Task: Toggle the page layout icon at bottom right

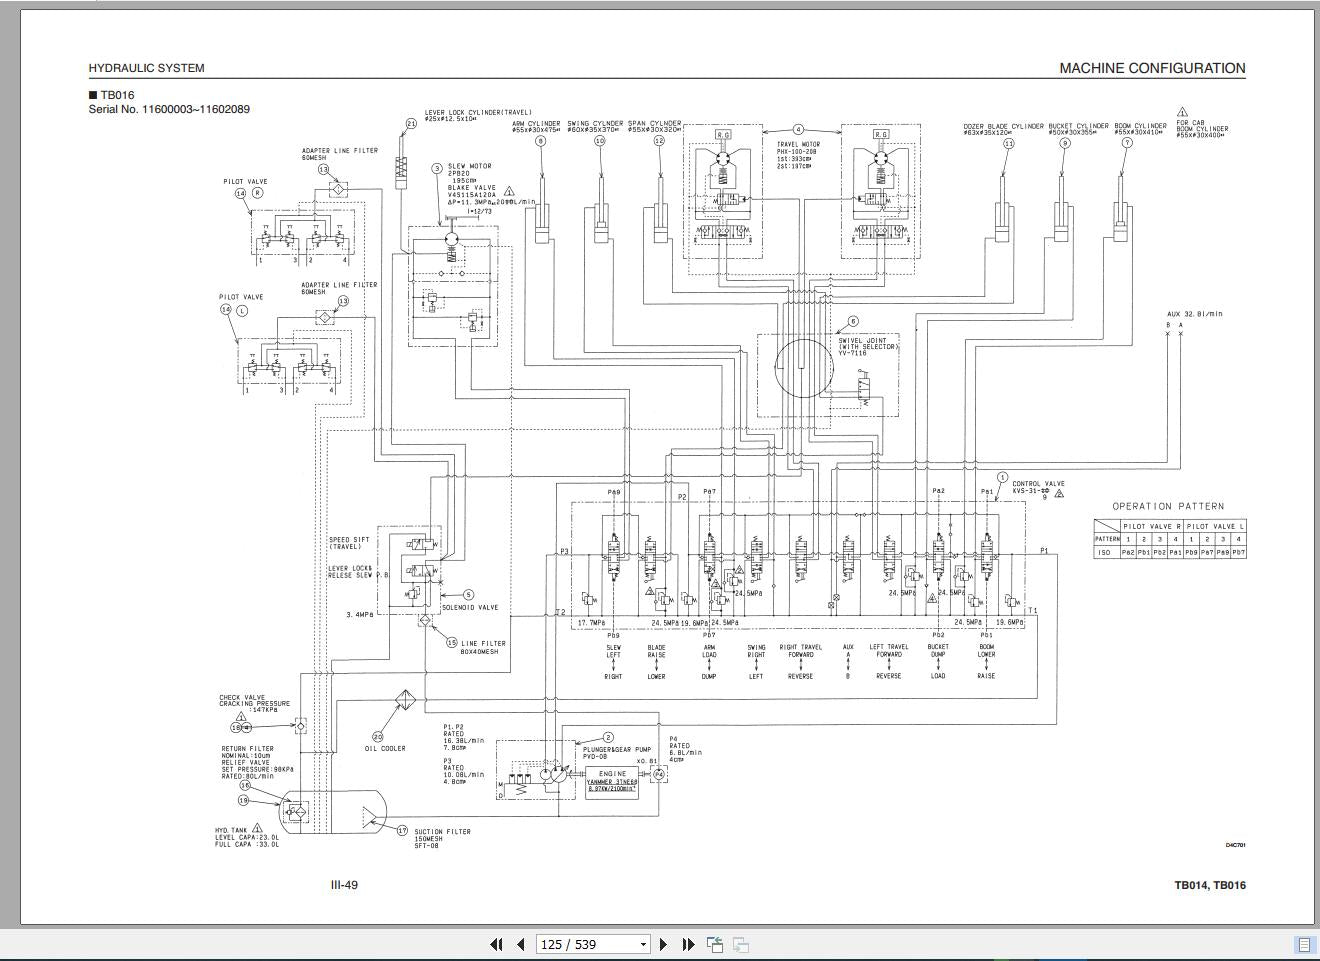Action: 1304,944
